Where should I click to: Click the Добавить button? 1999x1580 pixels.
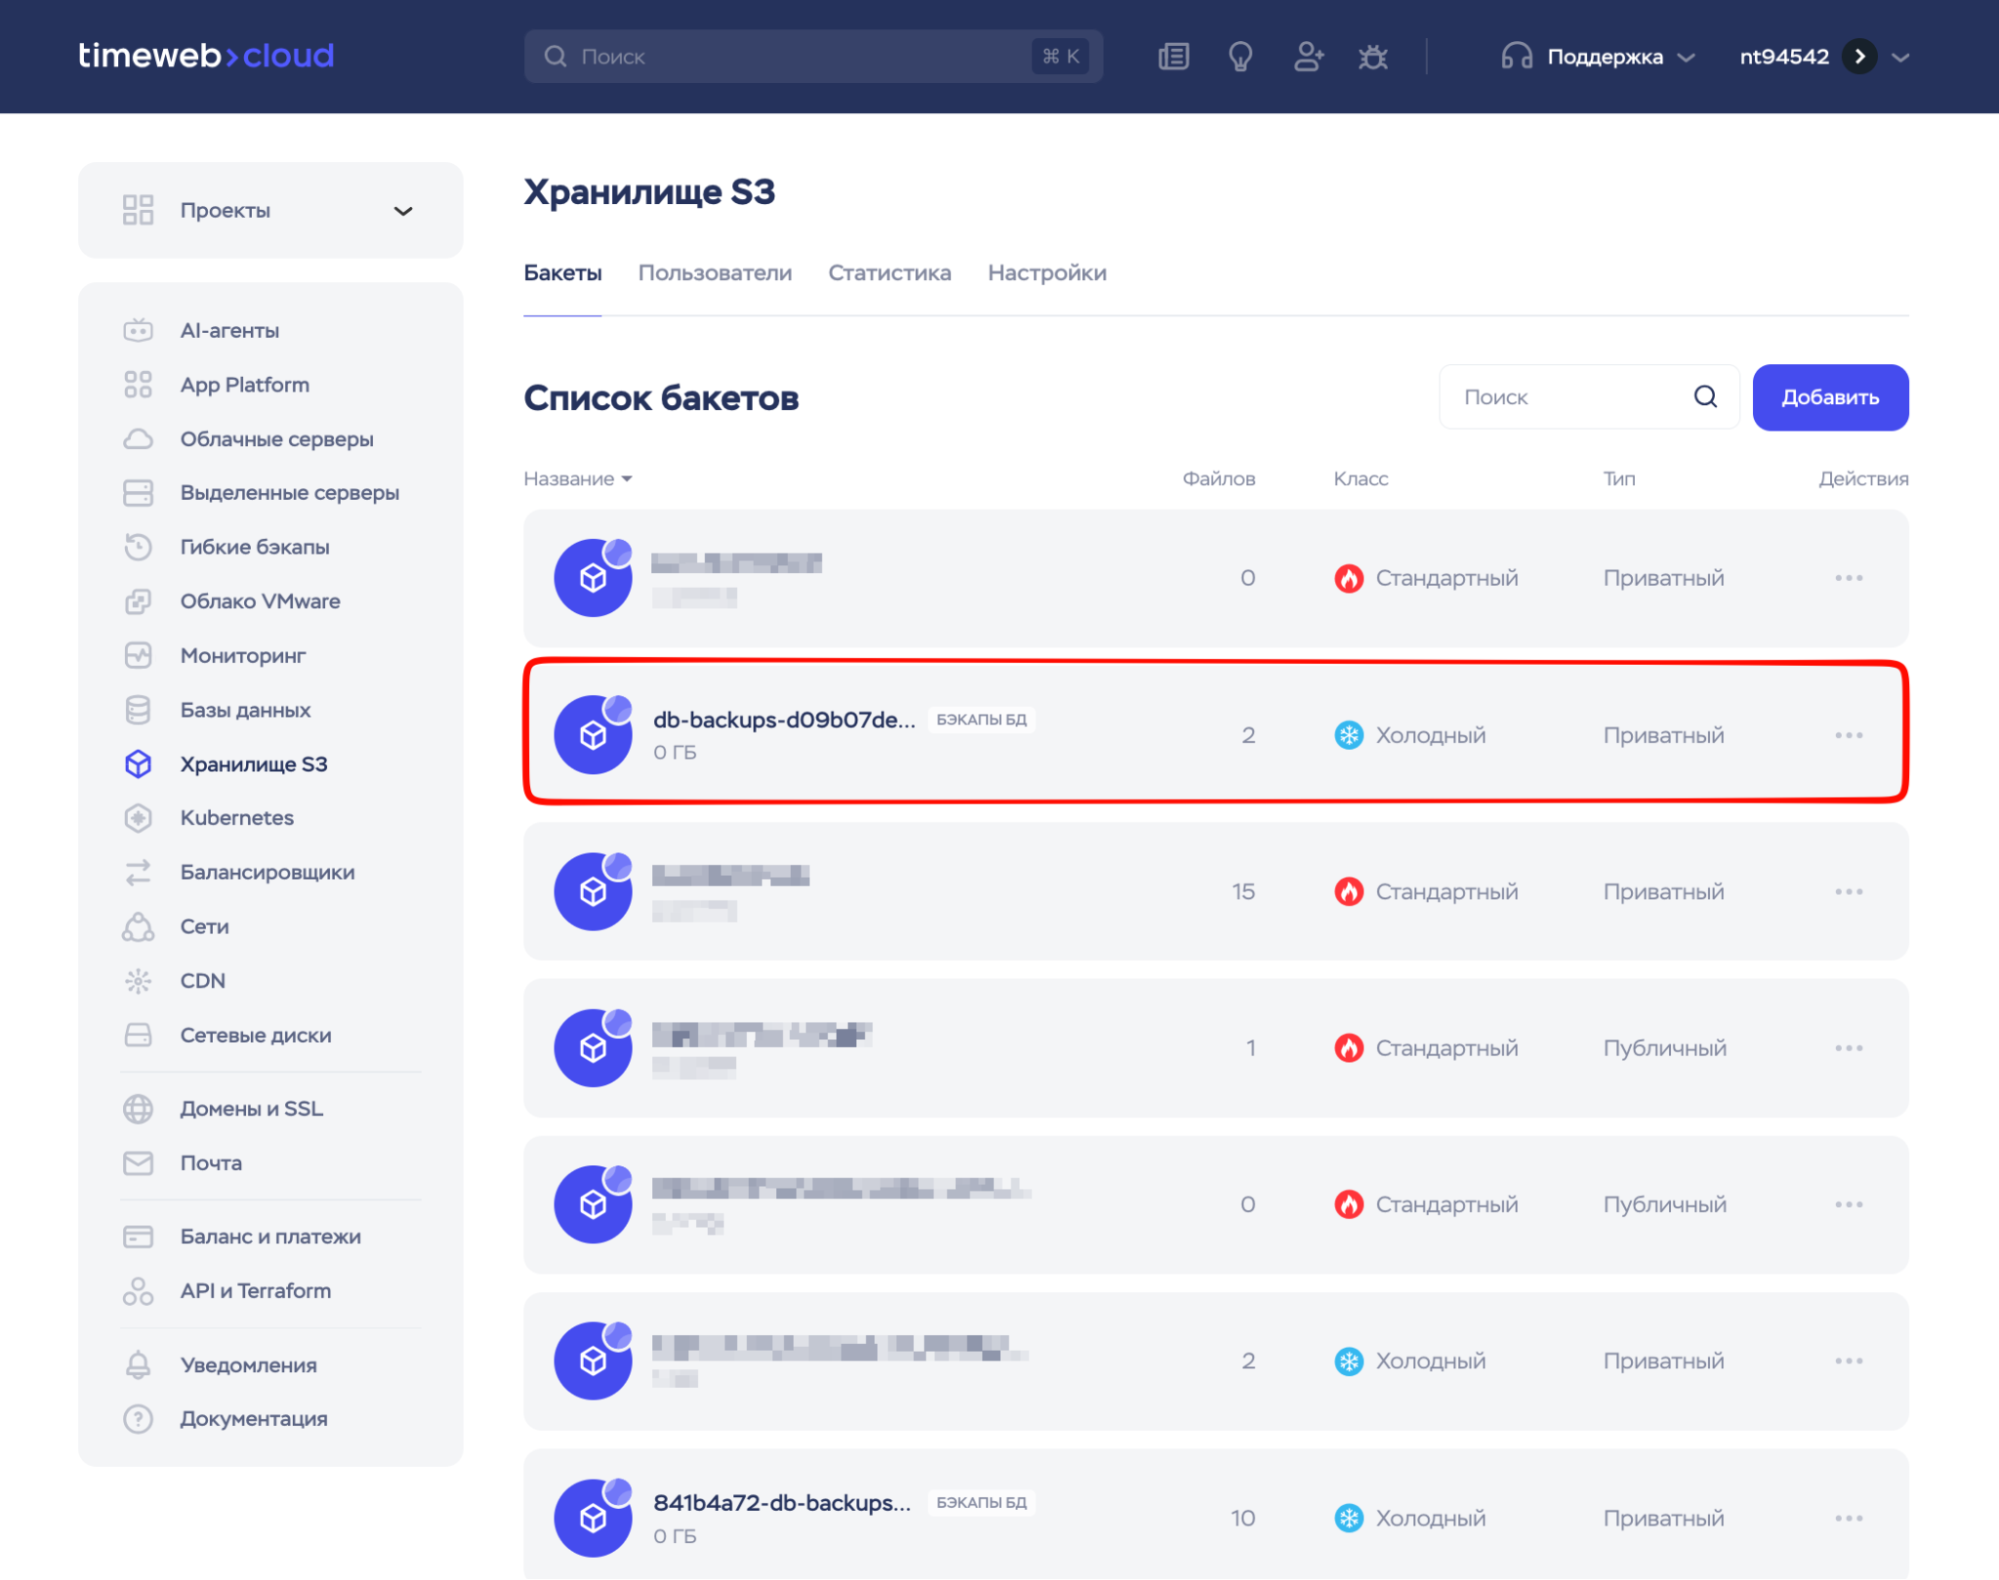(1829, 397)
